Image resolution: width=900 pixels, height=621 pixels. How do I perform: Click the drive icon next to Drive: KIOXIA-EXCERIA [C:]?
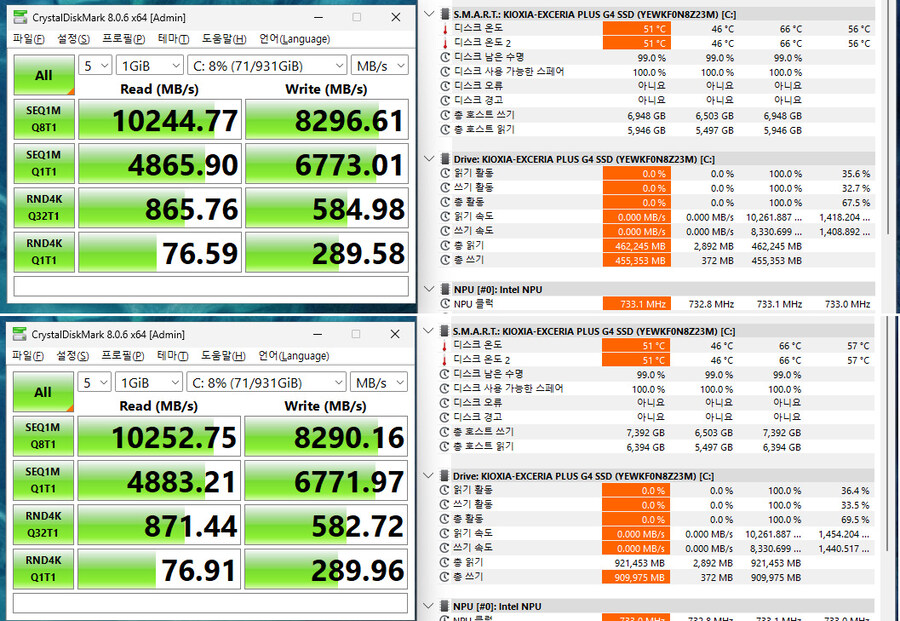pyautogui.click(x=443, y=158)
